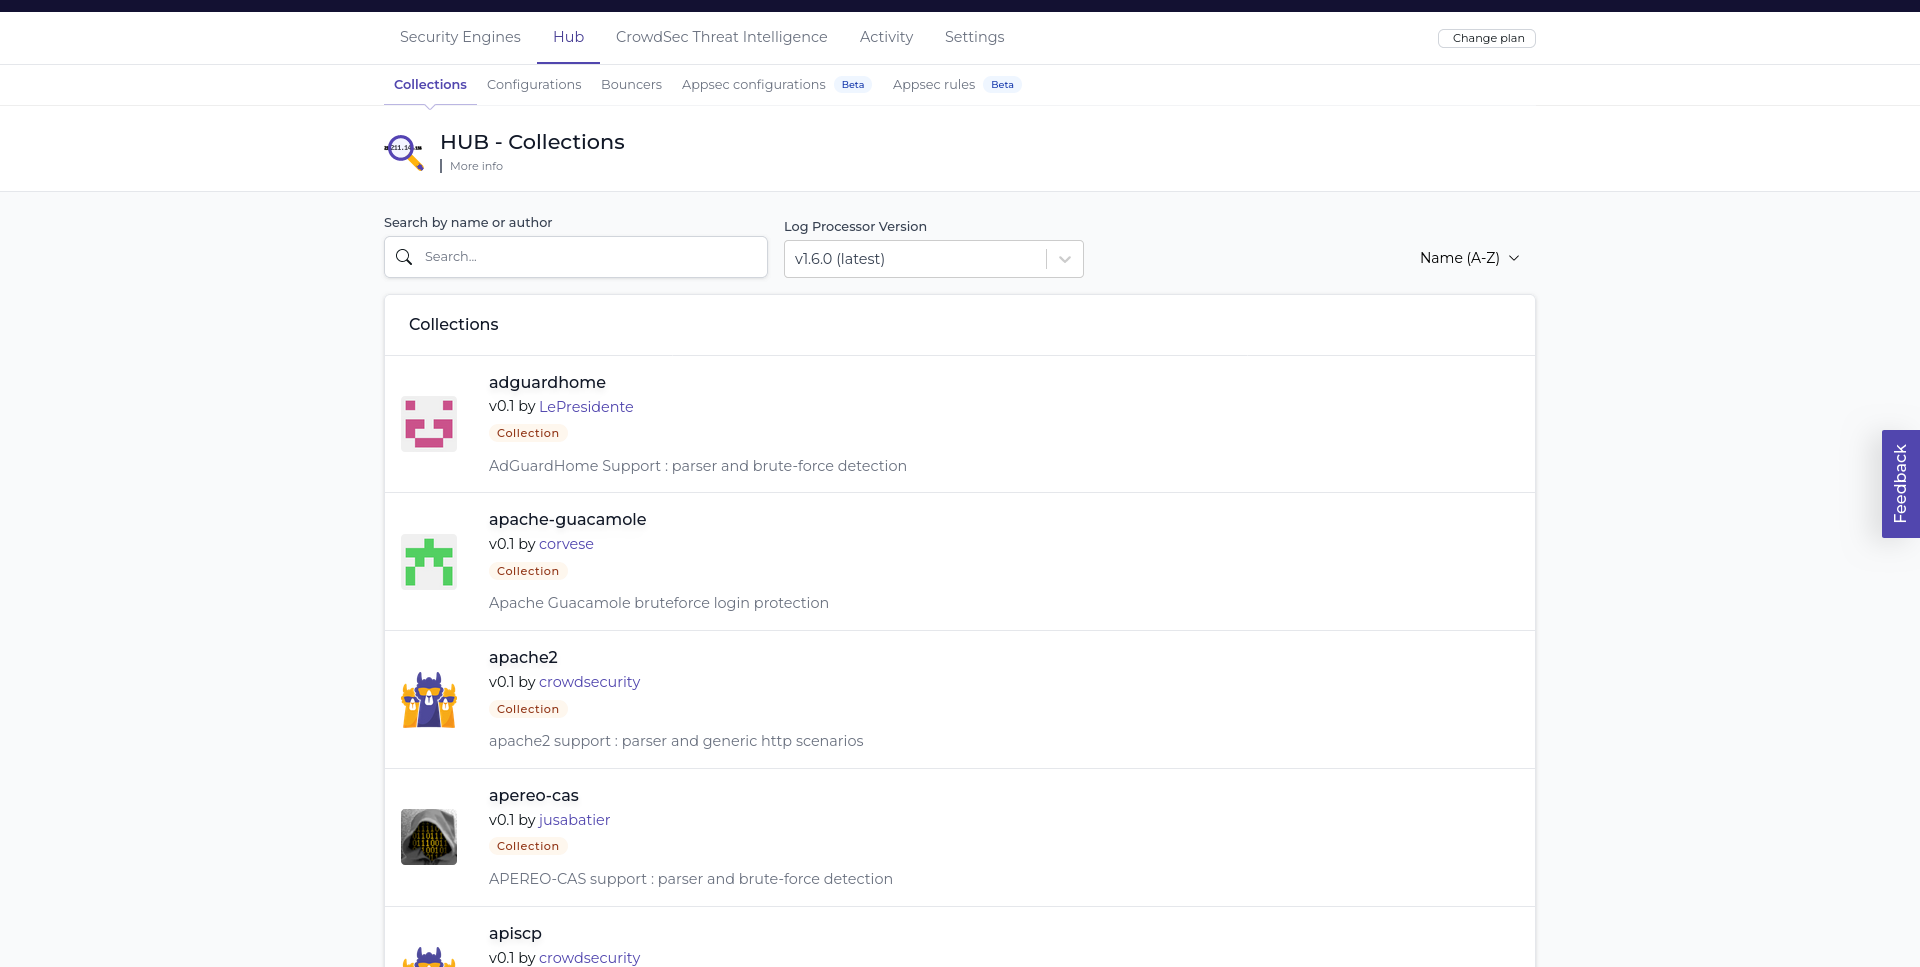Click the HUB magnifying glass logo

[404, 152]
